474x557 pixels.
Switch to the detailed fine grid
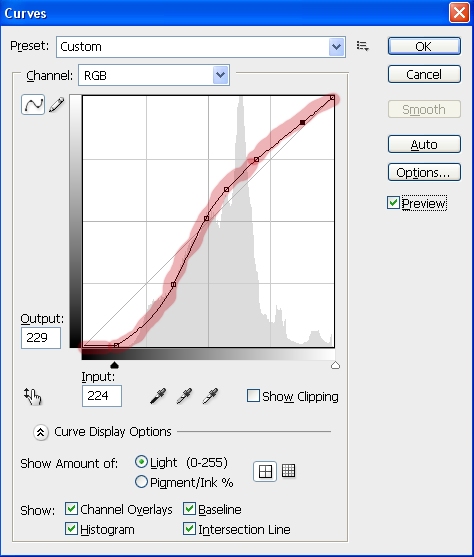[288, 471]
